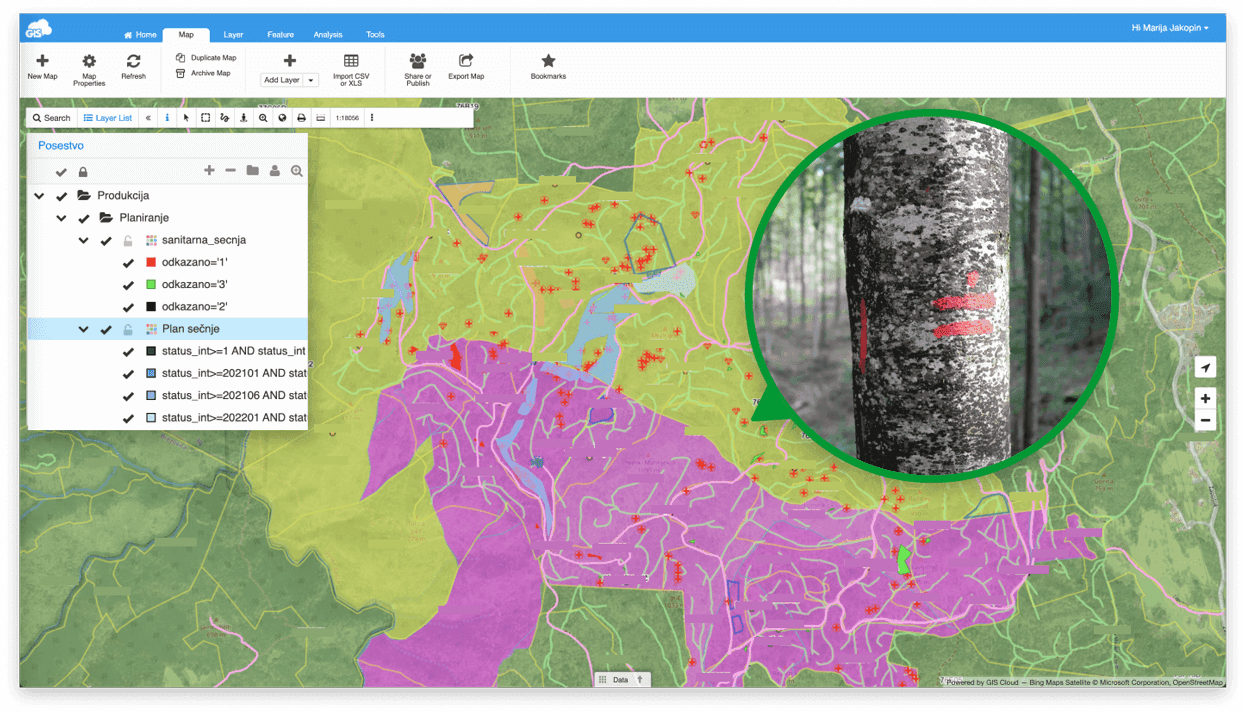Click the Export Map icon
The width and height of the screenshot is (1245, 713).
pyautogui.click(x=466, y=62)
